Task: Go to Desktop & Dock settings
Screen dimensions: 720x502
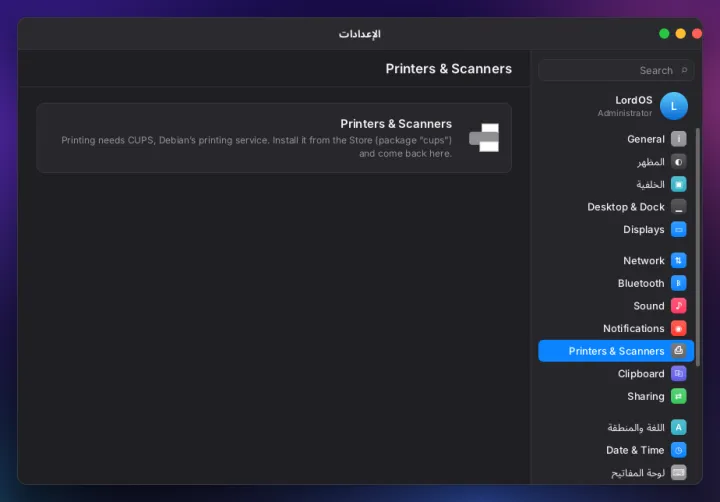Action: (x=616, y=207)
